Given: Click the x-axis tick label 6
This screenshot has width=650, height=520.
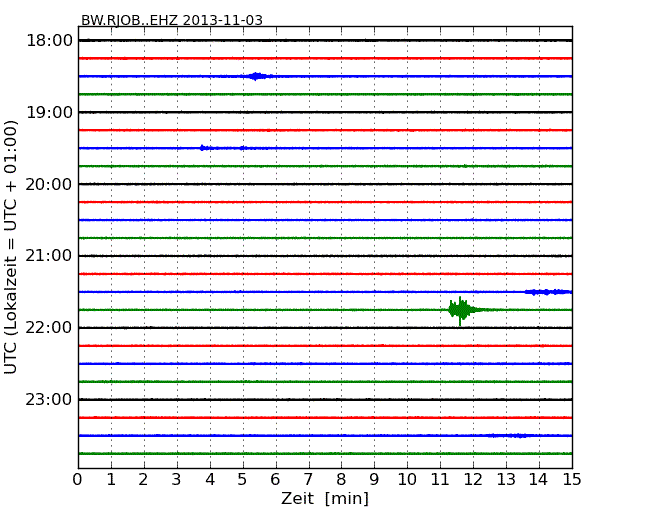Looking at the screenshot, I should [275, 480].
